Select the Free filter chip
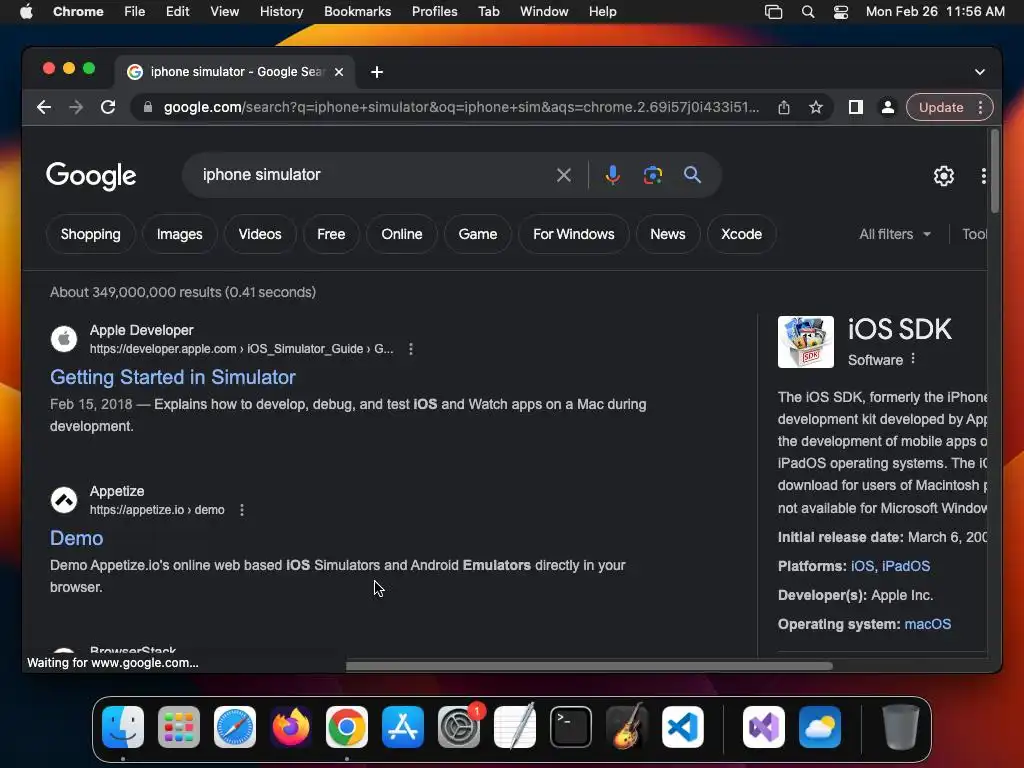Viewport: 1024px width, 768px height. 331,234
